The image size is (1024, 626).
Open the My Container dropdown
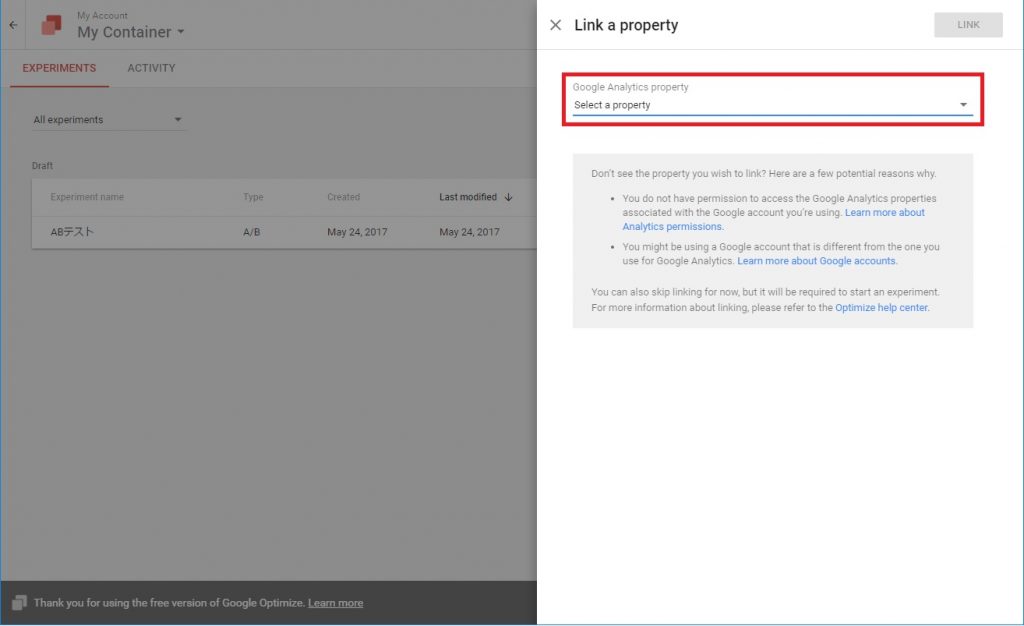tap(131, 31)
